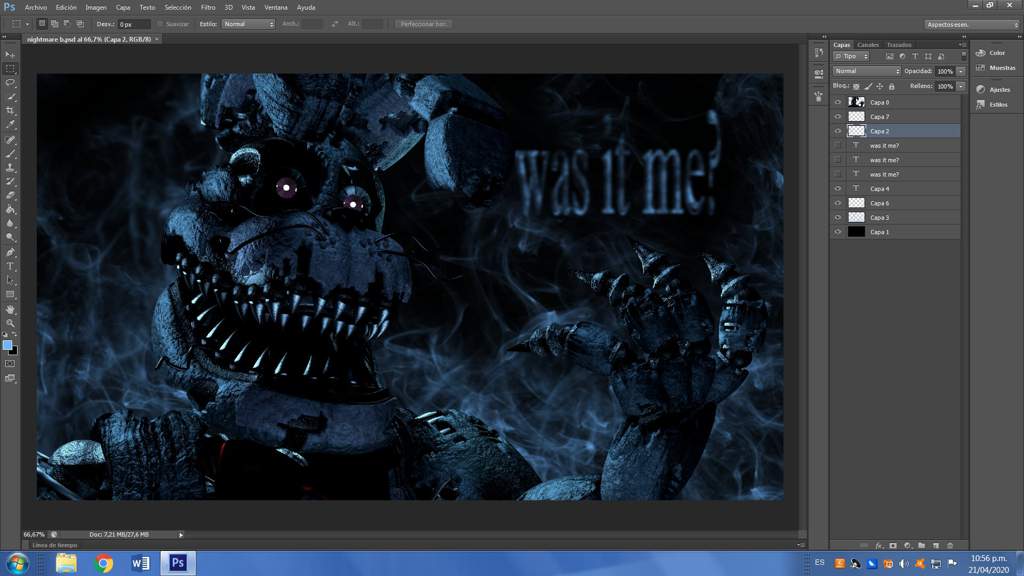This screenshot has height=576, width=1024.
Task: Select the Blur tool
Action: (x=10, y=223)
